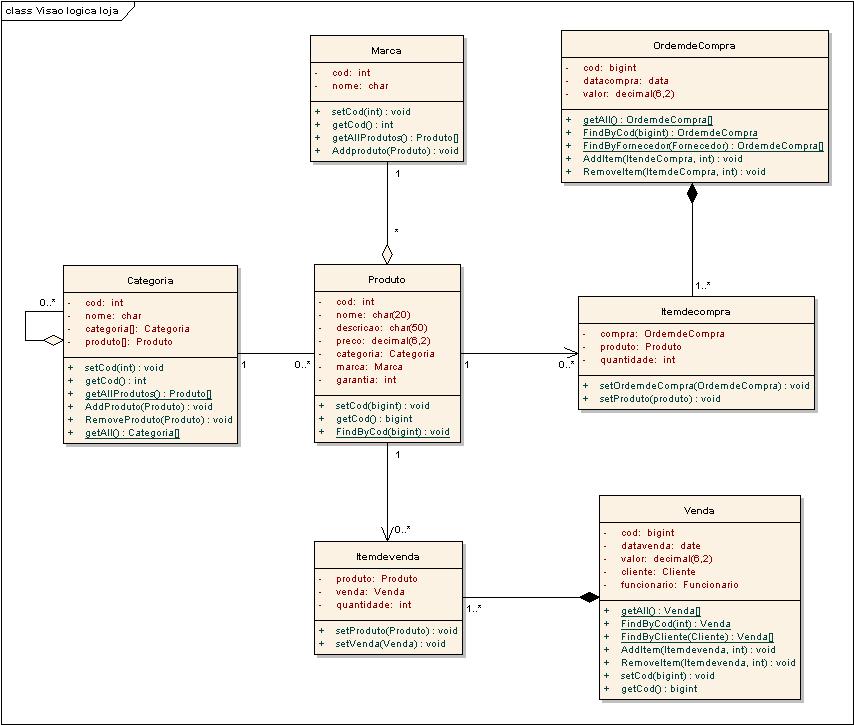Click the 'class Visao logica loja' frame label
This screenshot has width=854, height=725.
[62, 11]
